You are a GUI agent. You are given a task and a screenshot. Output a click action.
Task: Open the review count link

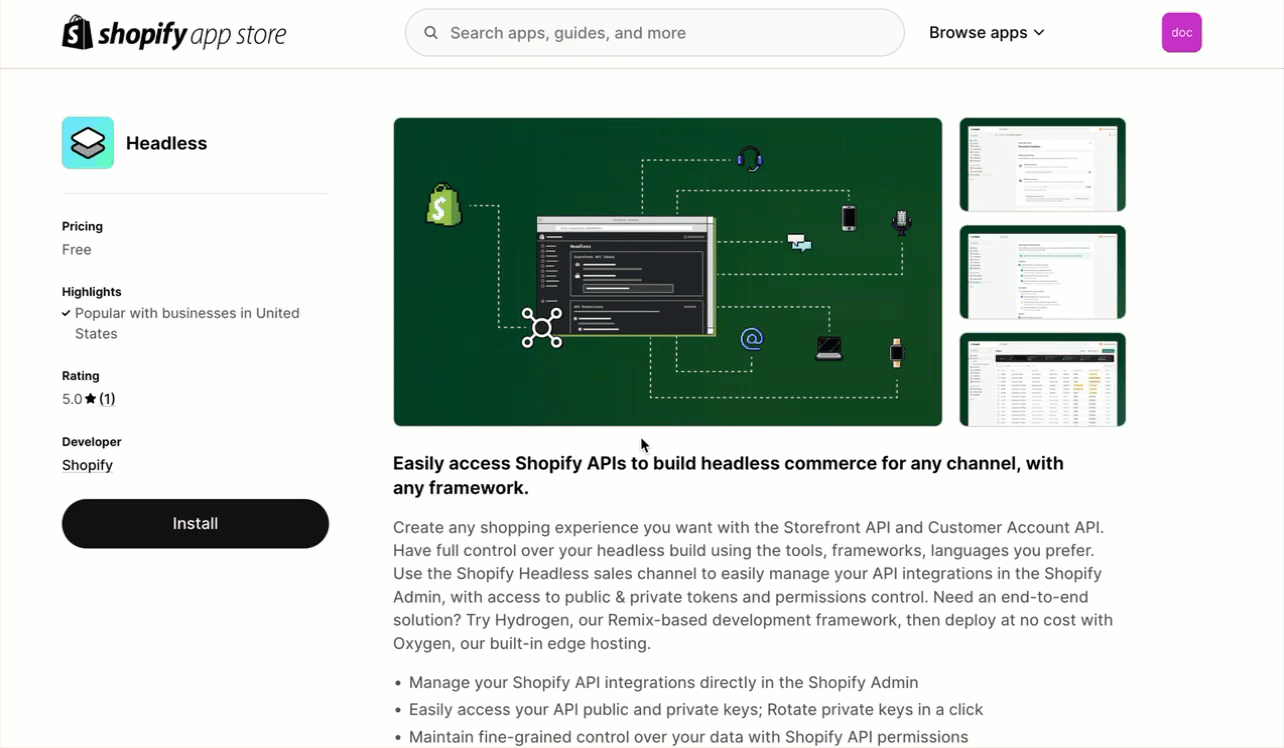(107, 399)
